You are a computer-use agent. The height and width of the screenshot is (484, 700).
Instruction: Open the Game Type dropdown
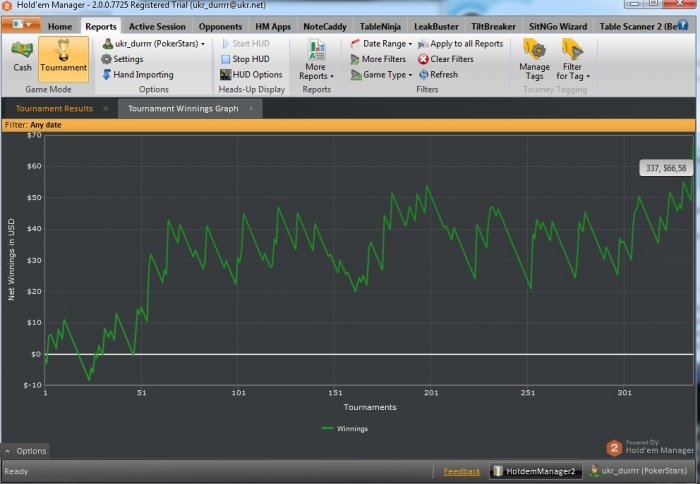(384, 74)
